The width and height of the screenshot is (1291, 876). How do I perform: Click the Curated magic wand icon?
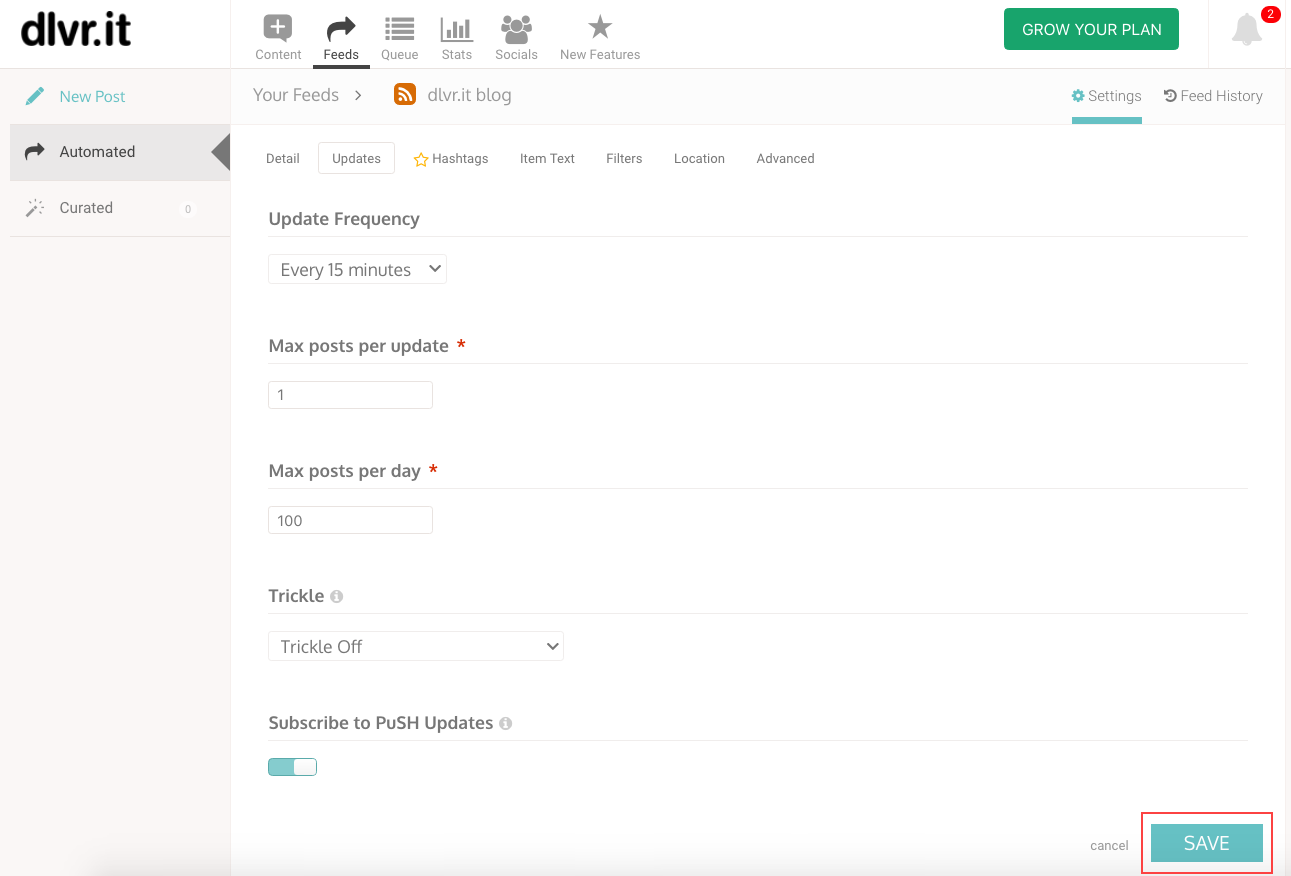pos(35,208)
